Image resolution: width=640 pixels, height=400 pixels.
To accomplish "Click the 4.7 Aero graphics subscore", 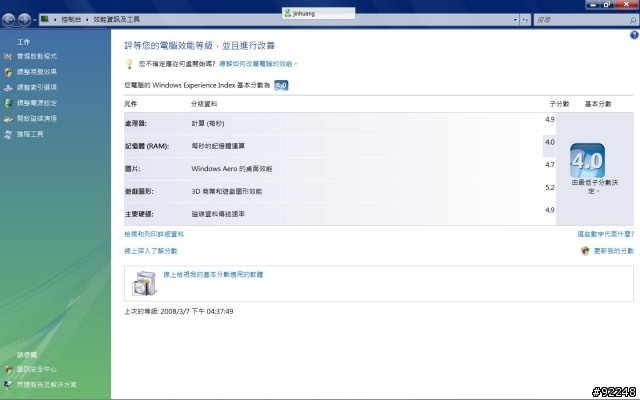I will pos(550,165).
